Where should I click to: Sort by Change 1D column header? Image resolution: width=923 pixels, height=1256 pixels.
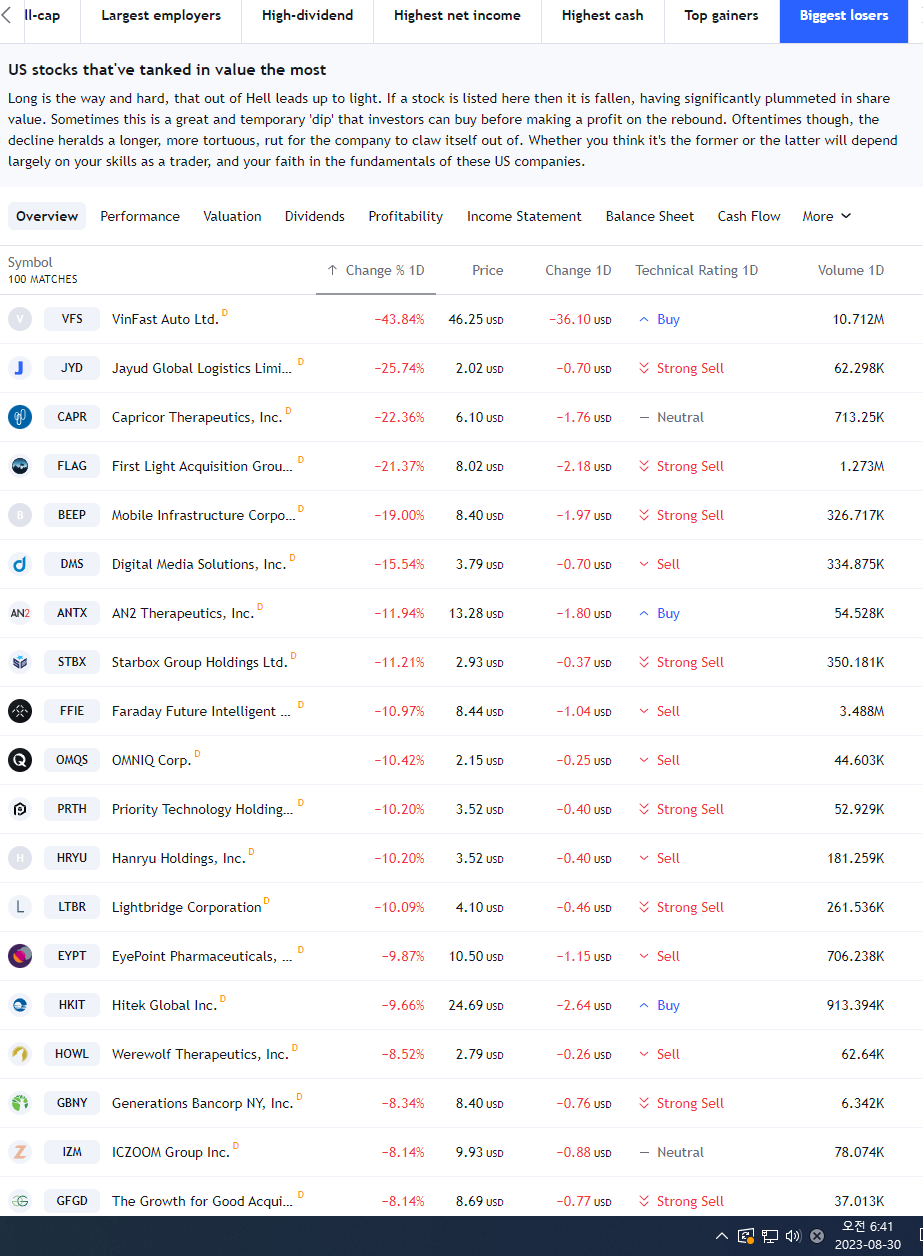(x=578, y=270)
